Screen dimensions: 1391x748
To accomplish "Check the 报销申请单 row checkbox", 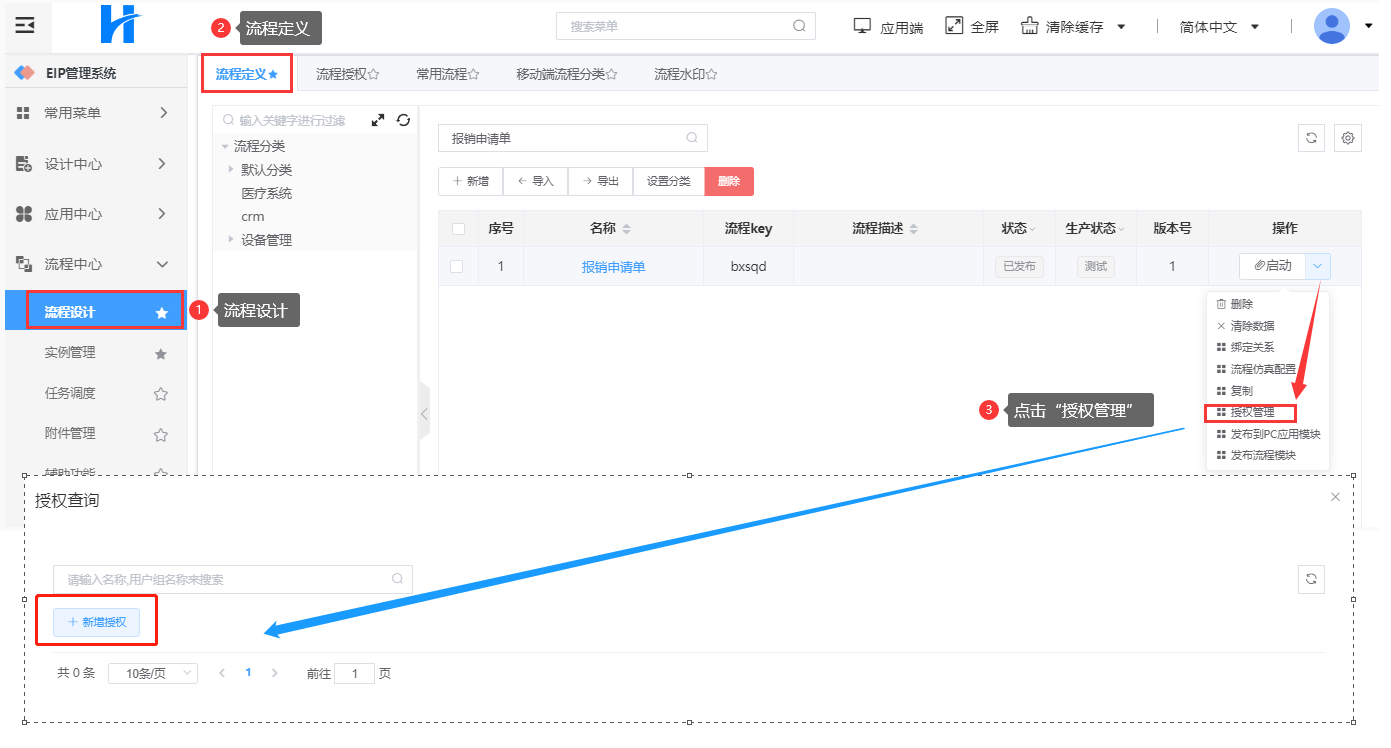I will pyautogui.click(x=456, y=267).
